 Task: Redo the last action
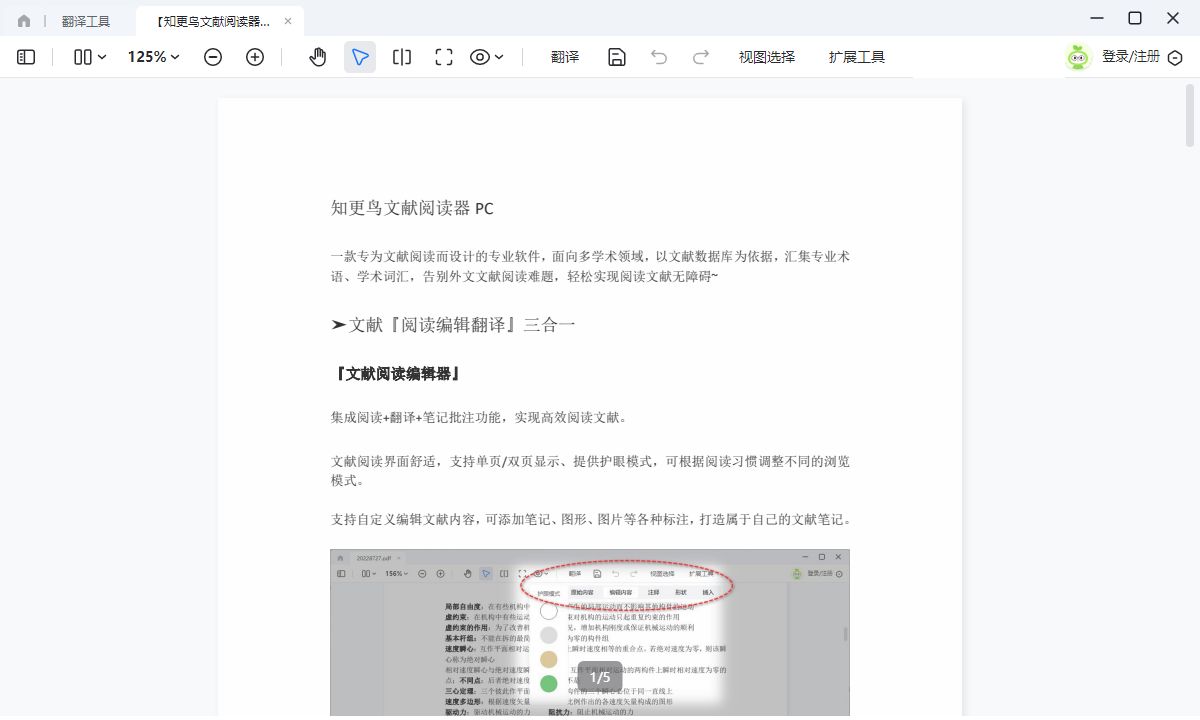(701, 57)
